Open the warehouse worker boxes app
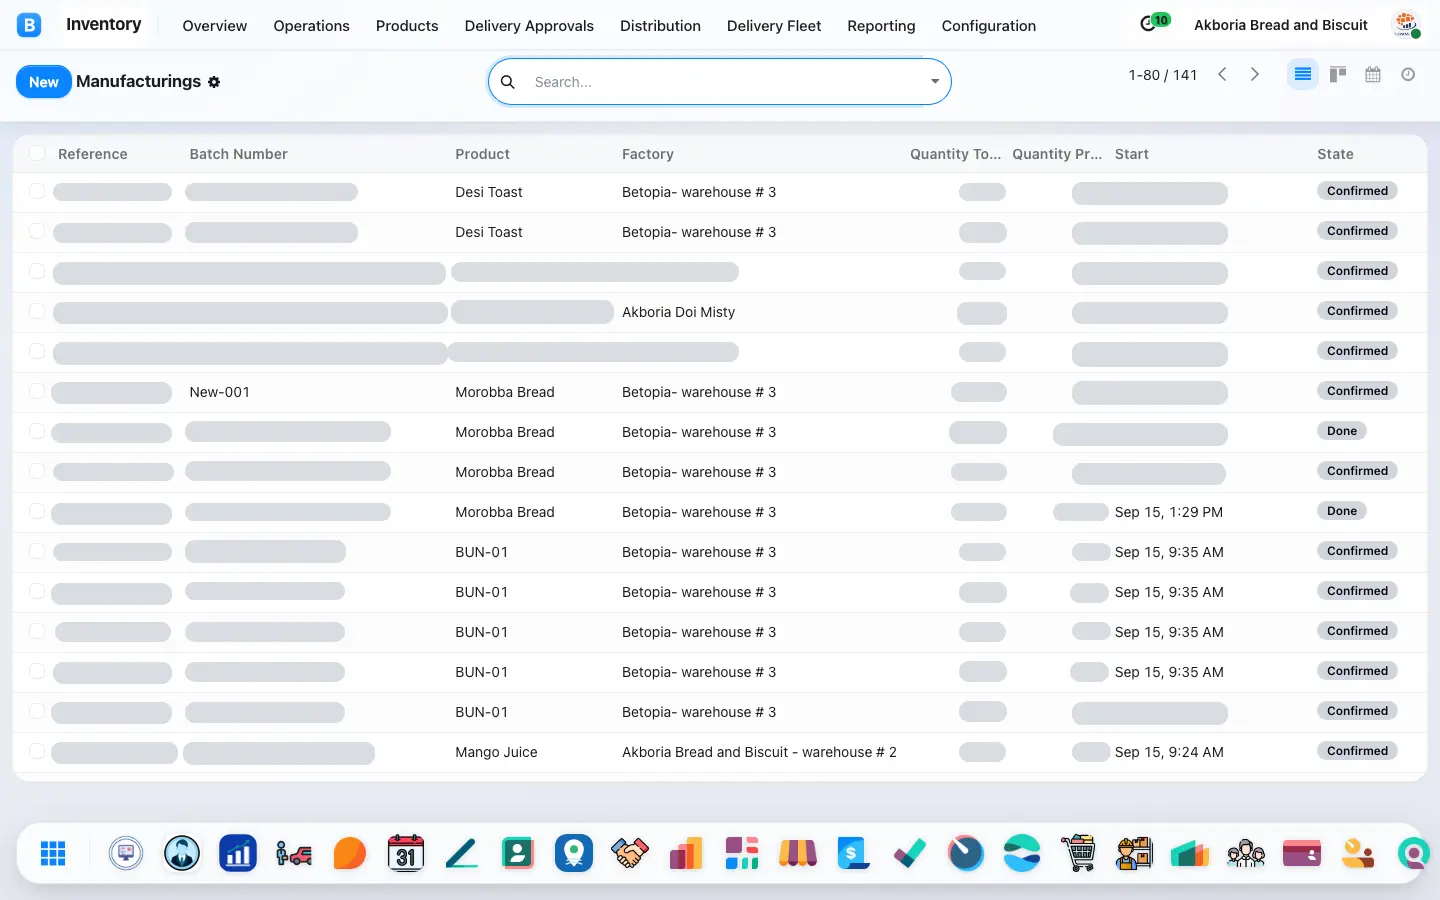Viewport: 1440px width, 900px height. 1134,853
